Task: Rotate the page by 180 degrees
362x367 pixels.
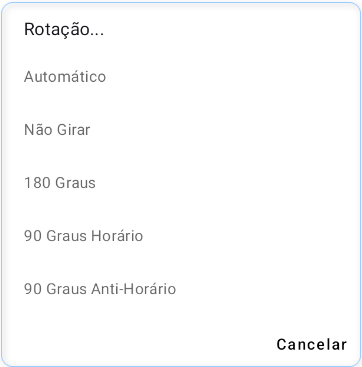Action: (x=181, y=183)
